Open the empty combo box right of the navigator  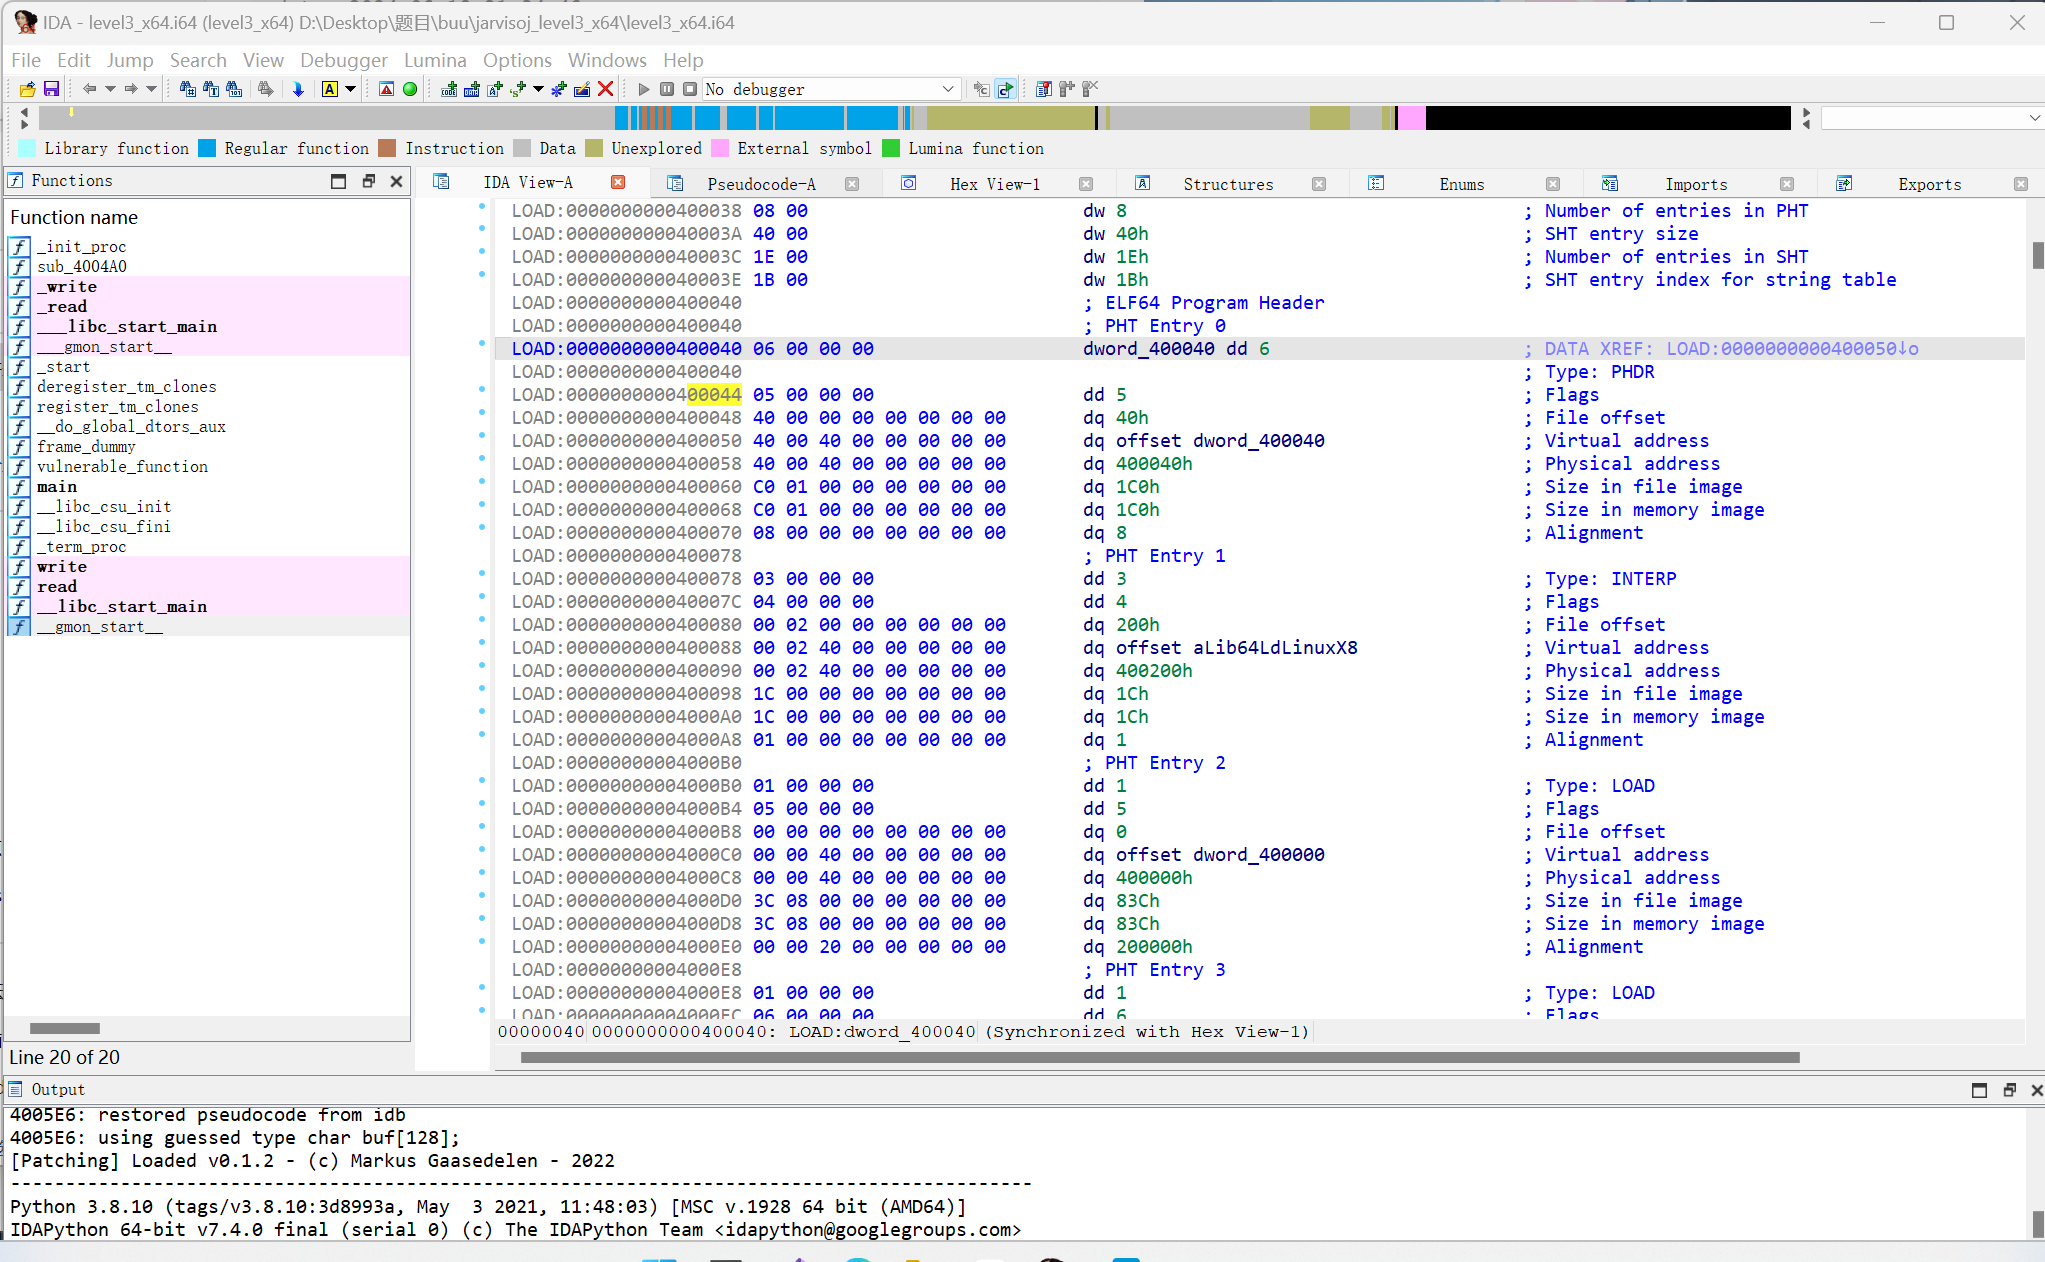[x=1931, y=118]
